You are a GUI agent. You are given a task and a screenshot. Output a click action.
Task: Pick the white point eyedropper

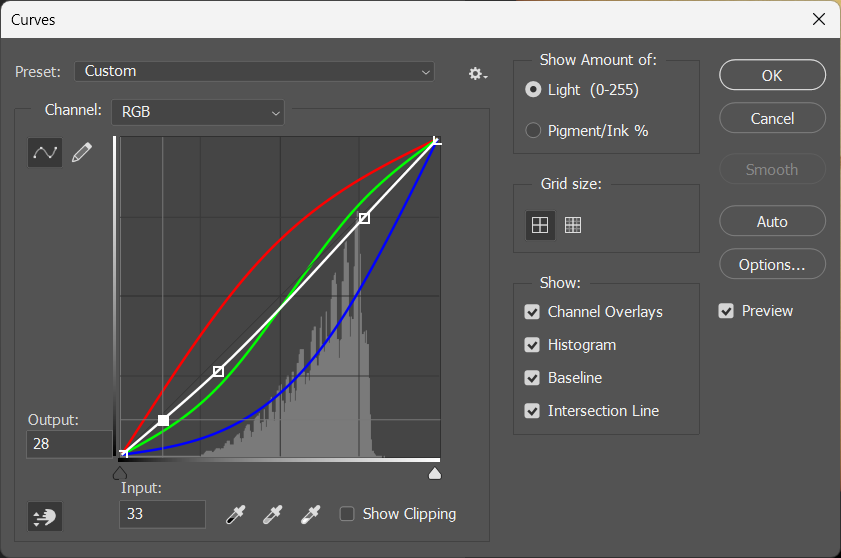click(x=311, y=515)
